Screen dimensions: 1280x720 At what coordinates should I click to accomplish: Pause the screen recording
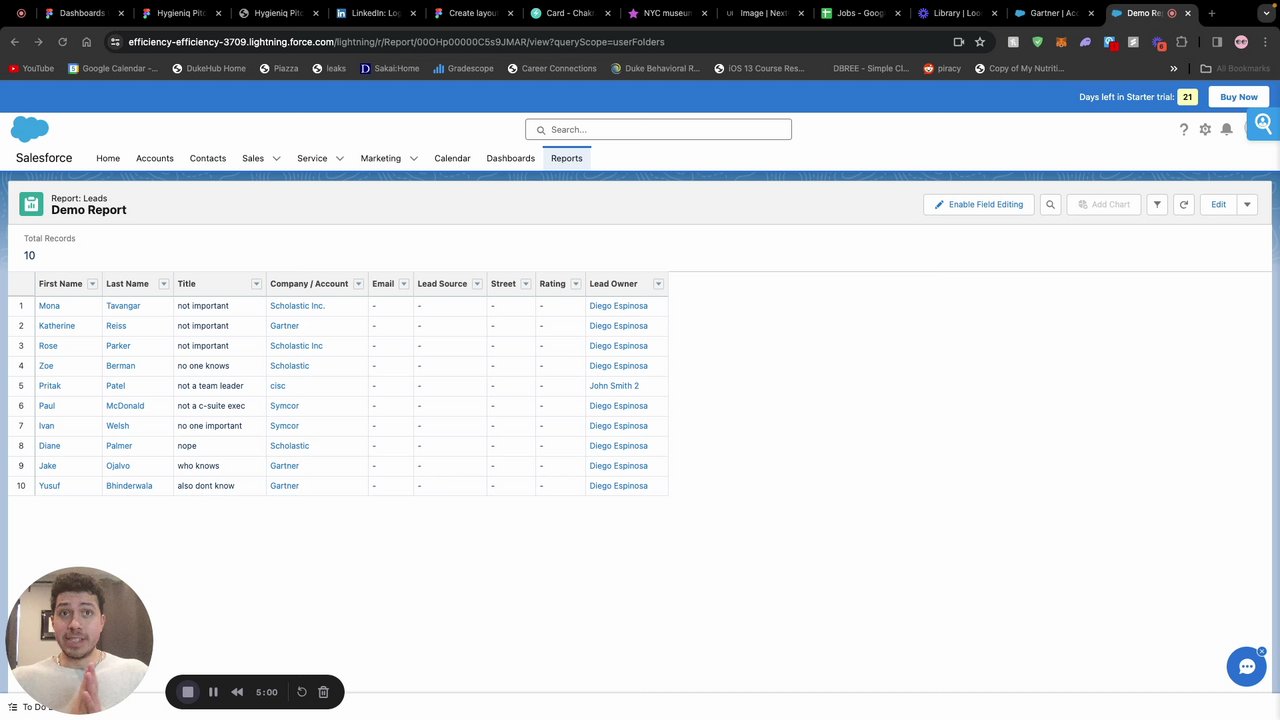pyautogui.click(x=213, y=692)
